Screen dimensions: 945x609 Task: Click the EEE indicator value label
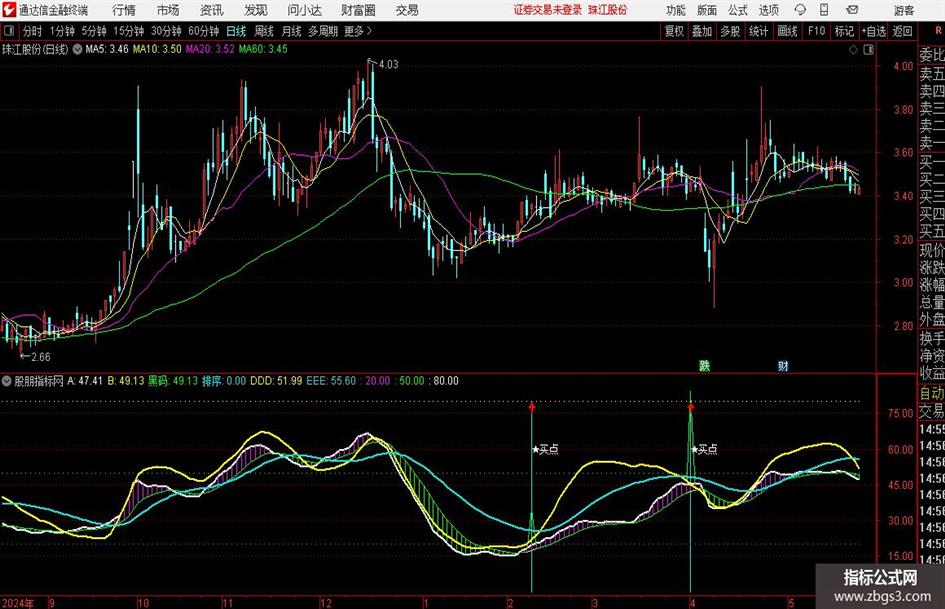331,381
